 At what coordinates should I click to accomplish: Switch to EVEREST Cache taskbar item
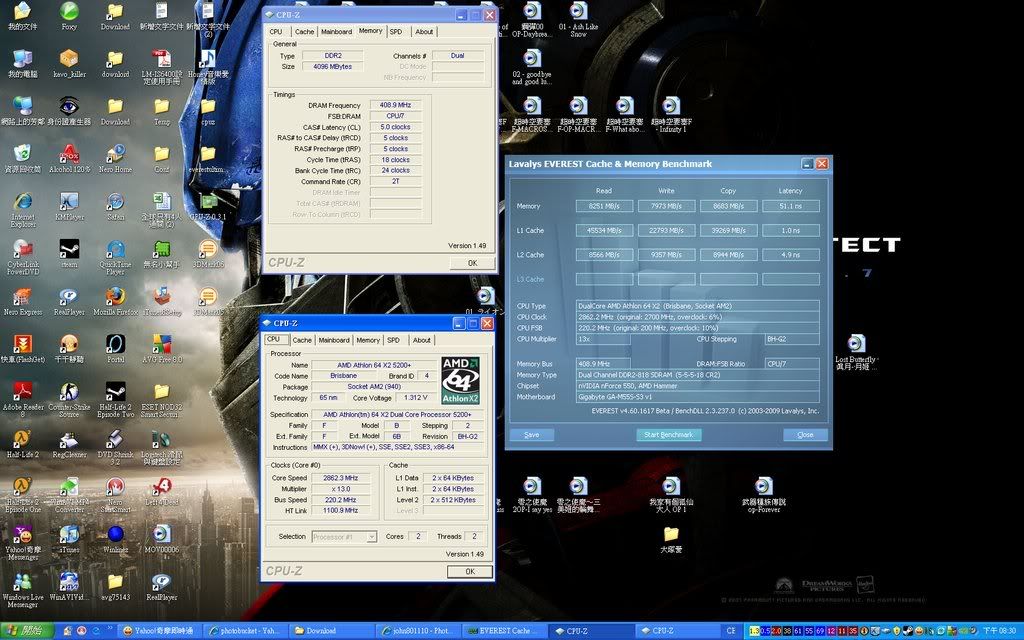(505, 631)
